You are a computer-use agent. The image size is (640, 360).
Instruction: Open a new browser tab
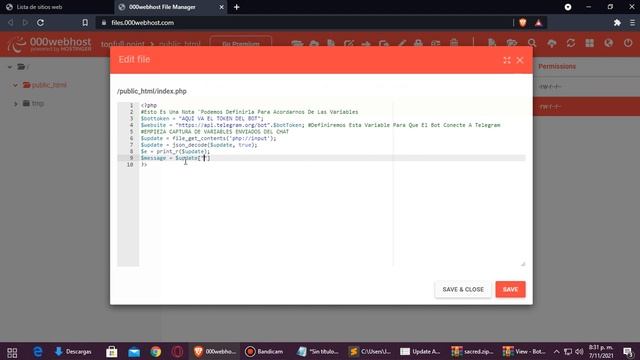click(x=236, y=7)
